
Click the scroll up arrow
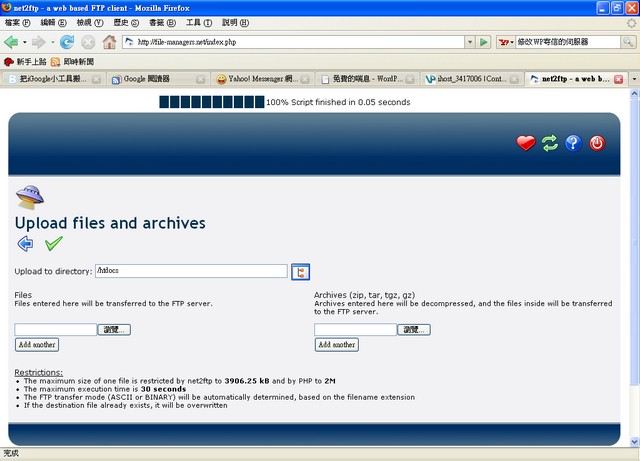click(634, 94)
